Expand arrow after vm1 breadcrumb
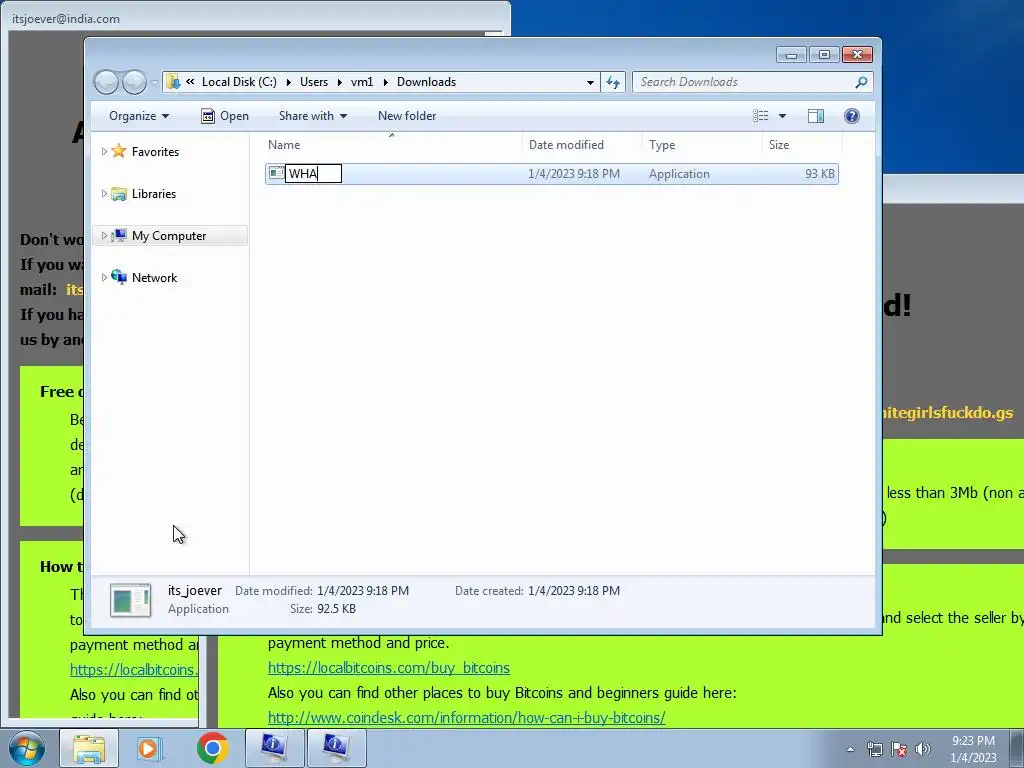The image size is (1024, 768). coord(385,82)
